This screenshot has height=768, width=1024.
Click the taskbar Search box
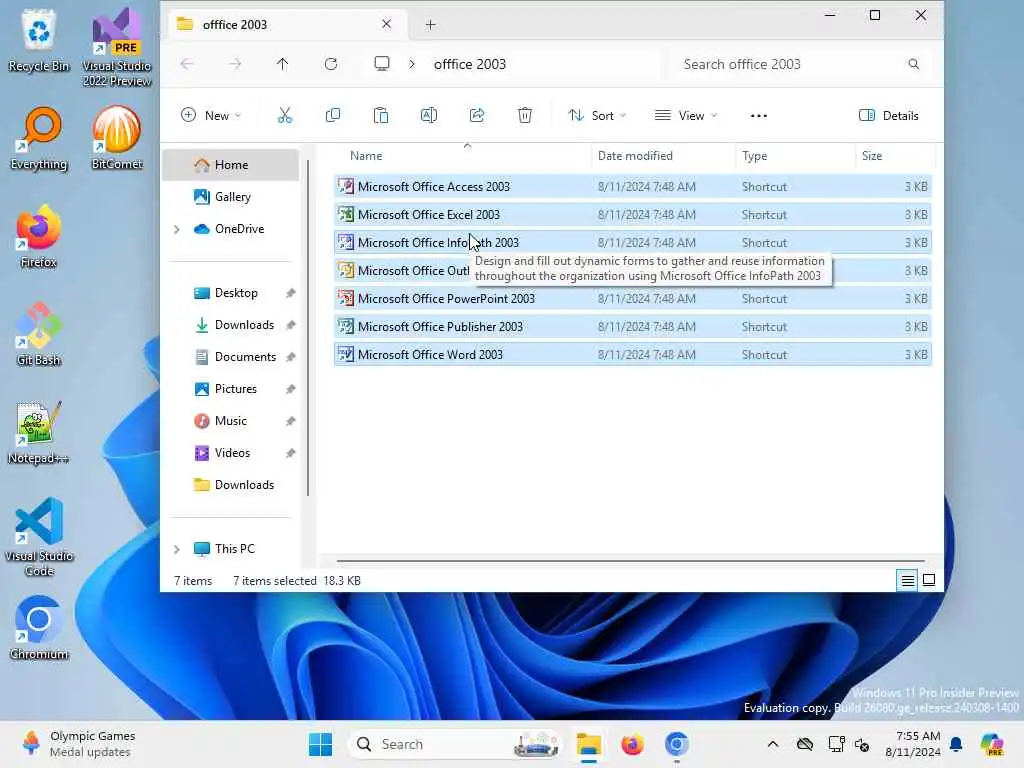pyautogui.click(x=455, y=744)
